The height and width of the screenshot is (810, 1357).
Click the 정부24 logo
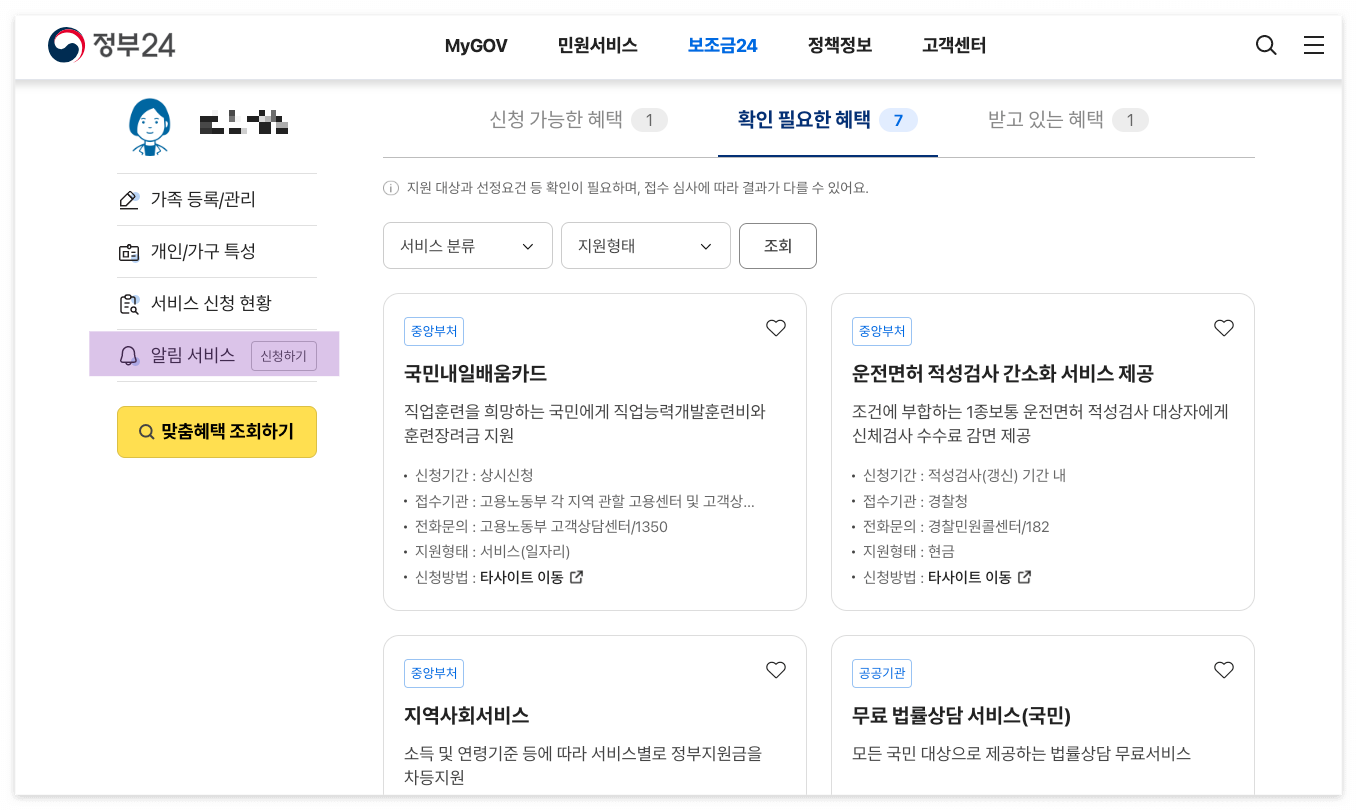point(112,45)
